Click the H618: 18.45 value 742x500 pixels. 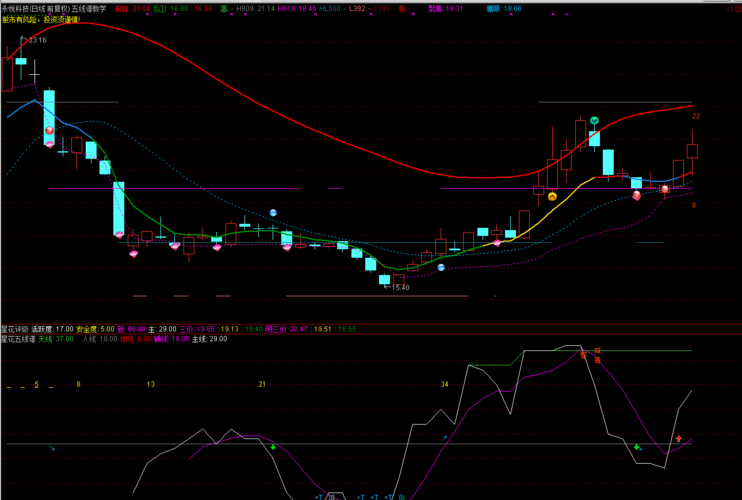[x=297, y=9]
